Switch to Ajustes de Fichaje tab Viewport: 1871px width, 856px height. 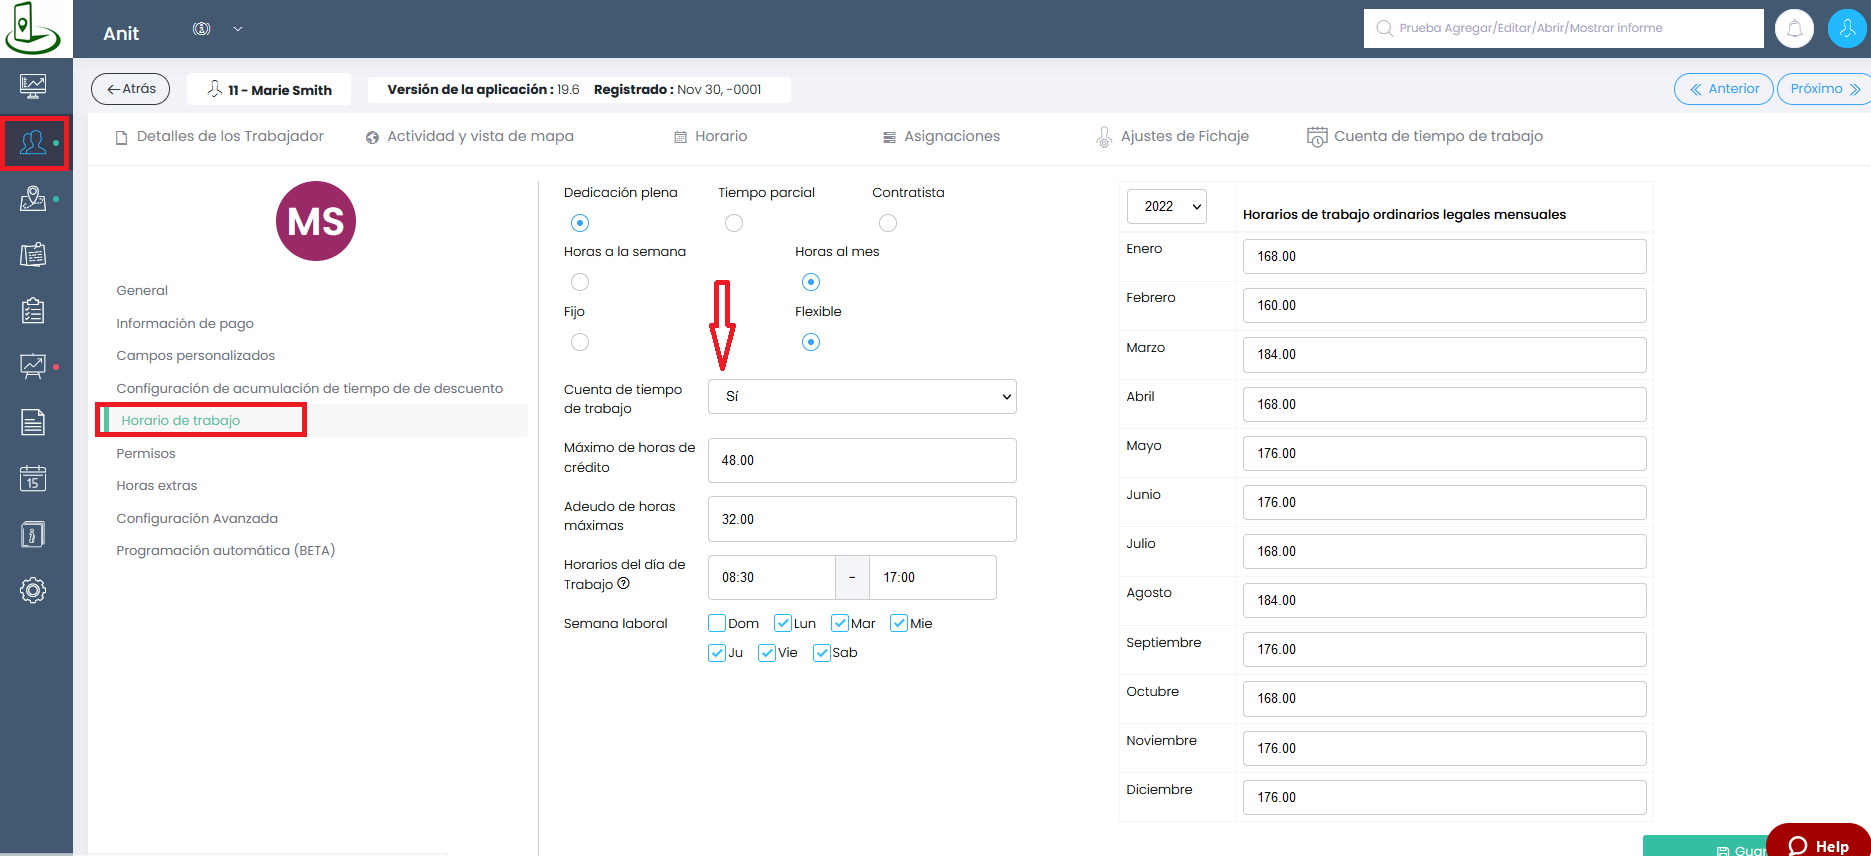point(1173,136)
